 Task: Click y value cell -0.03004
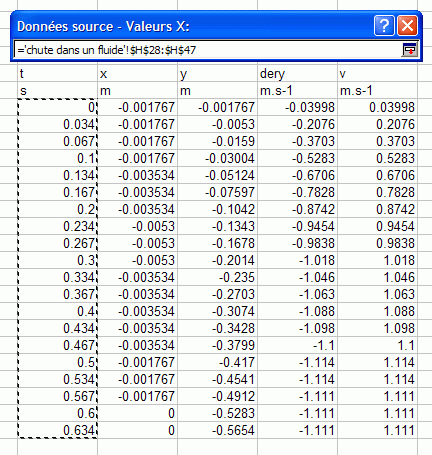[217, 158]
